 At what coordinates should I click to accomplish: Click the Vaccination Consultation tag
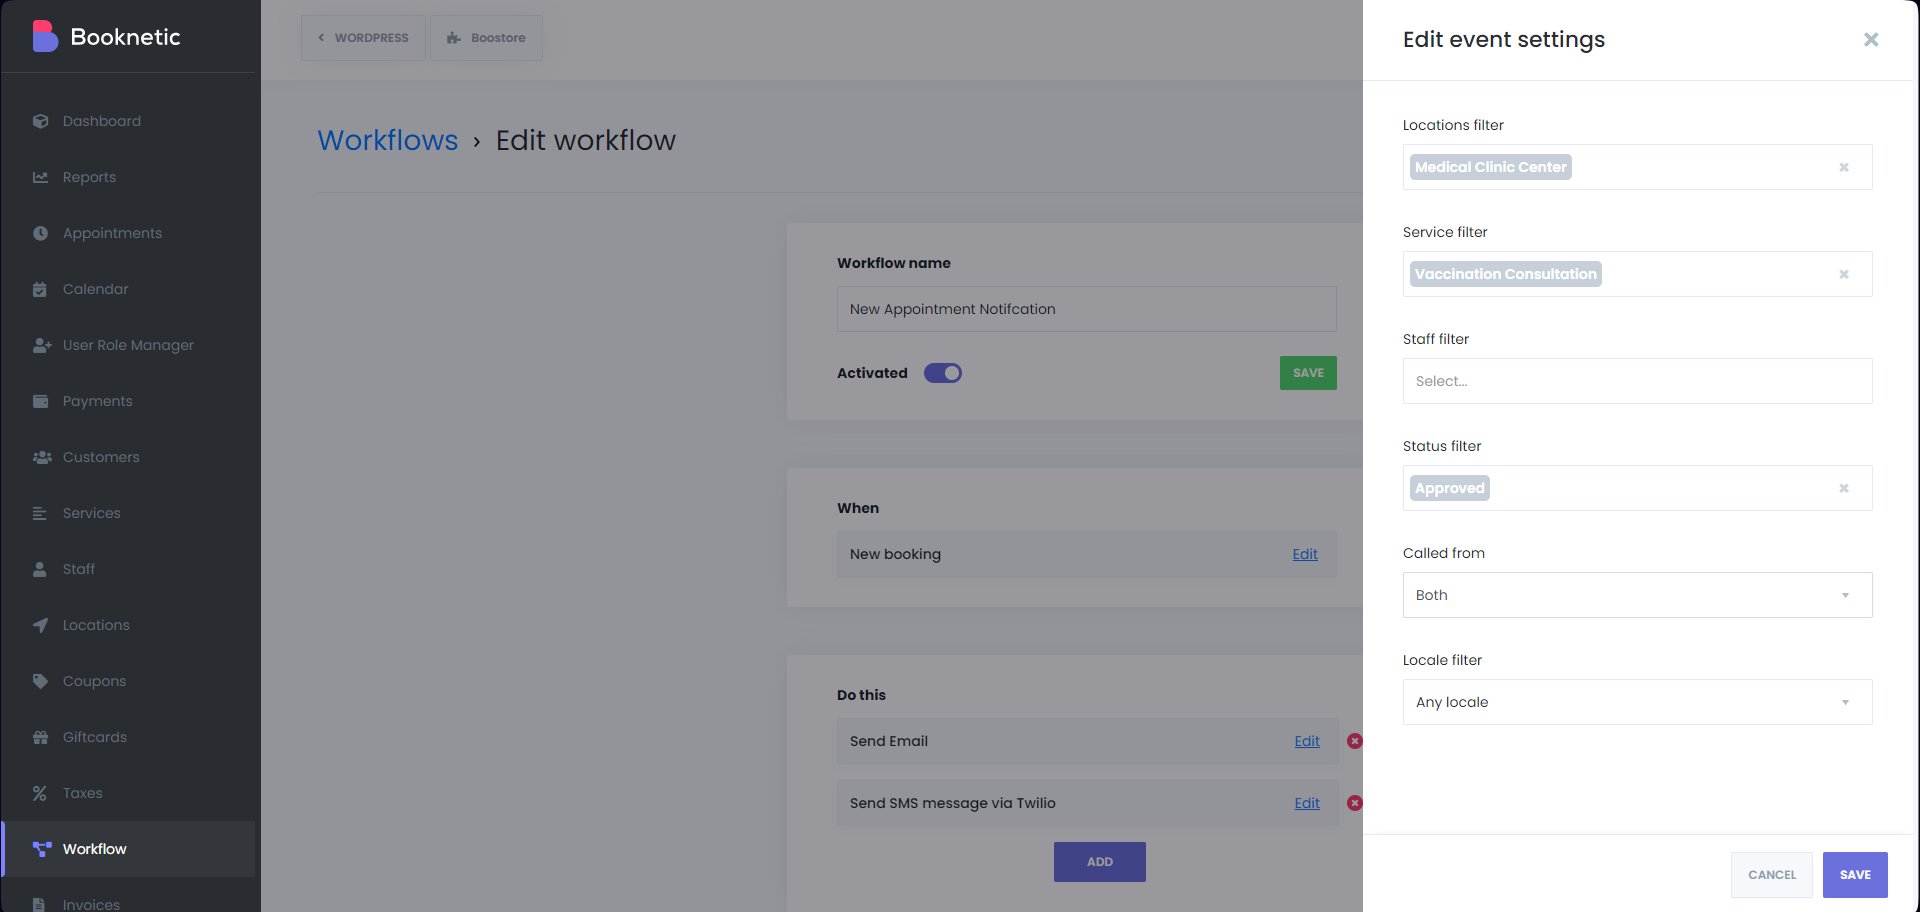coord(1505,274)
